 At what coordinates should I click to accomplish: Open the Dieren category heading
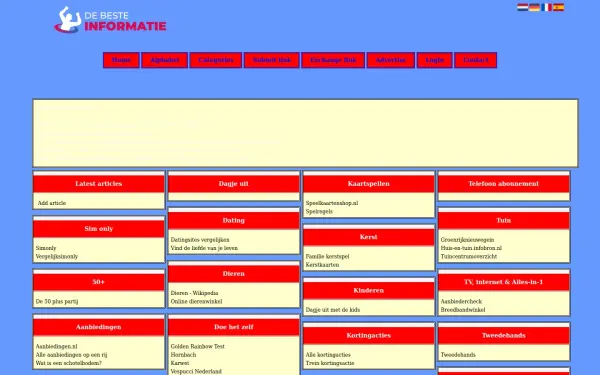click(x=234, y=274)
